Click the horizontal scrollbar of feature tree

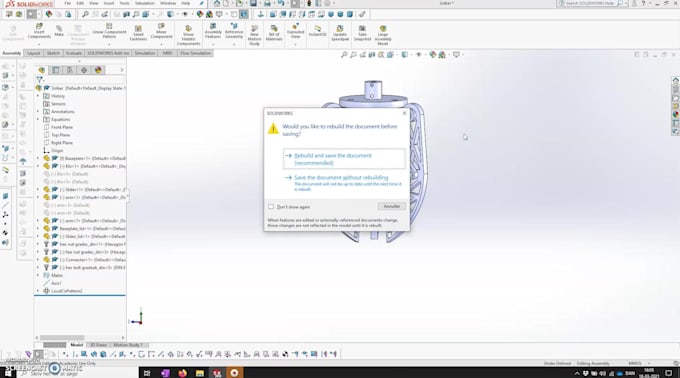tap(62, 337)
